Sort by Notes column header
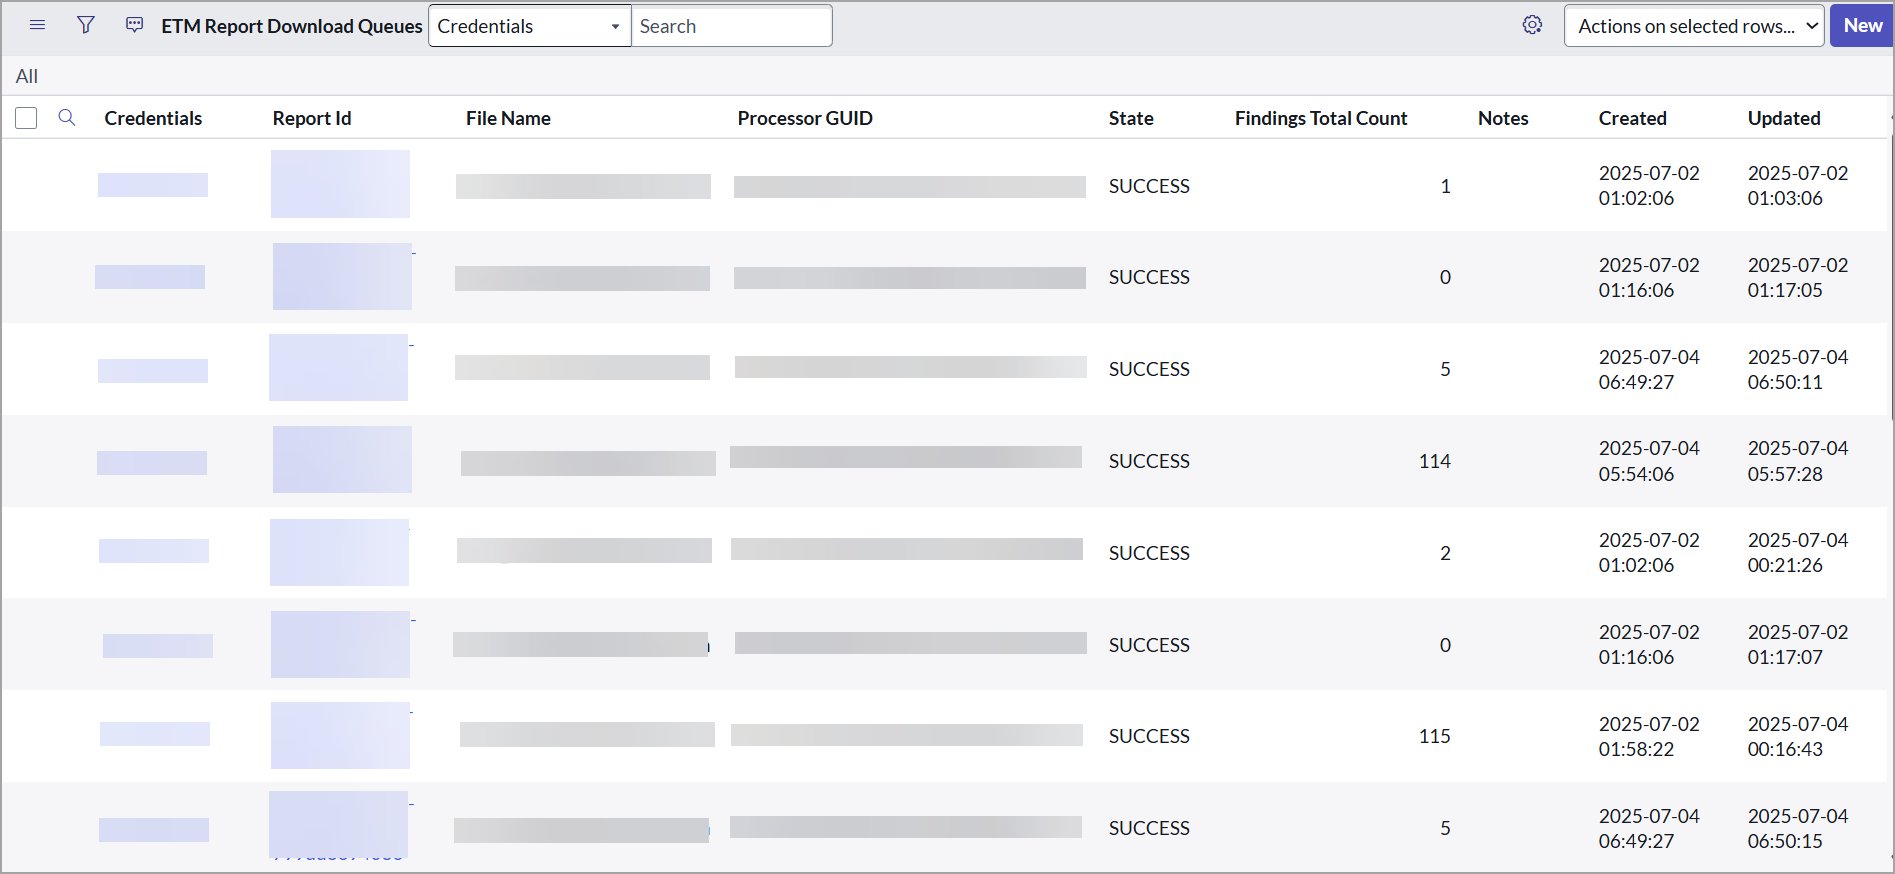1895x874 pixels. click(x=1503, y=118)
